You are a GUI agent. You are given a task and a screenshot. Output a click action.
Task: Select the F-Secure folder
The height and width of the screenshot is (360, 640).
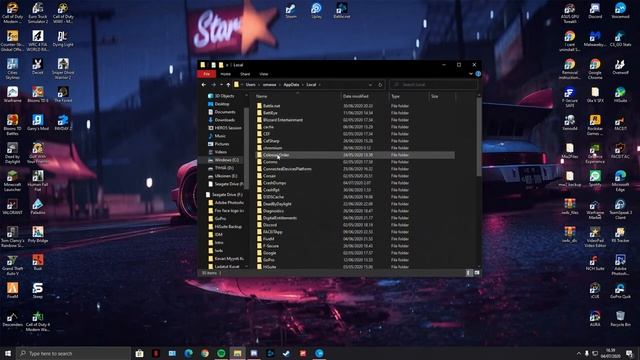(355, 246)
